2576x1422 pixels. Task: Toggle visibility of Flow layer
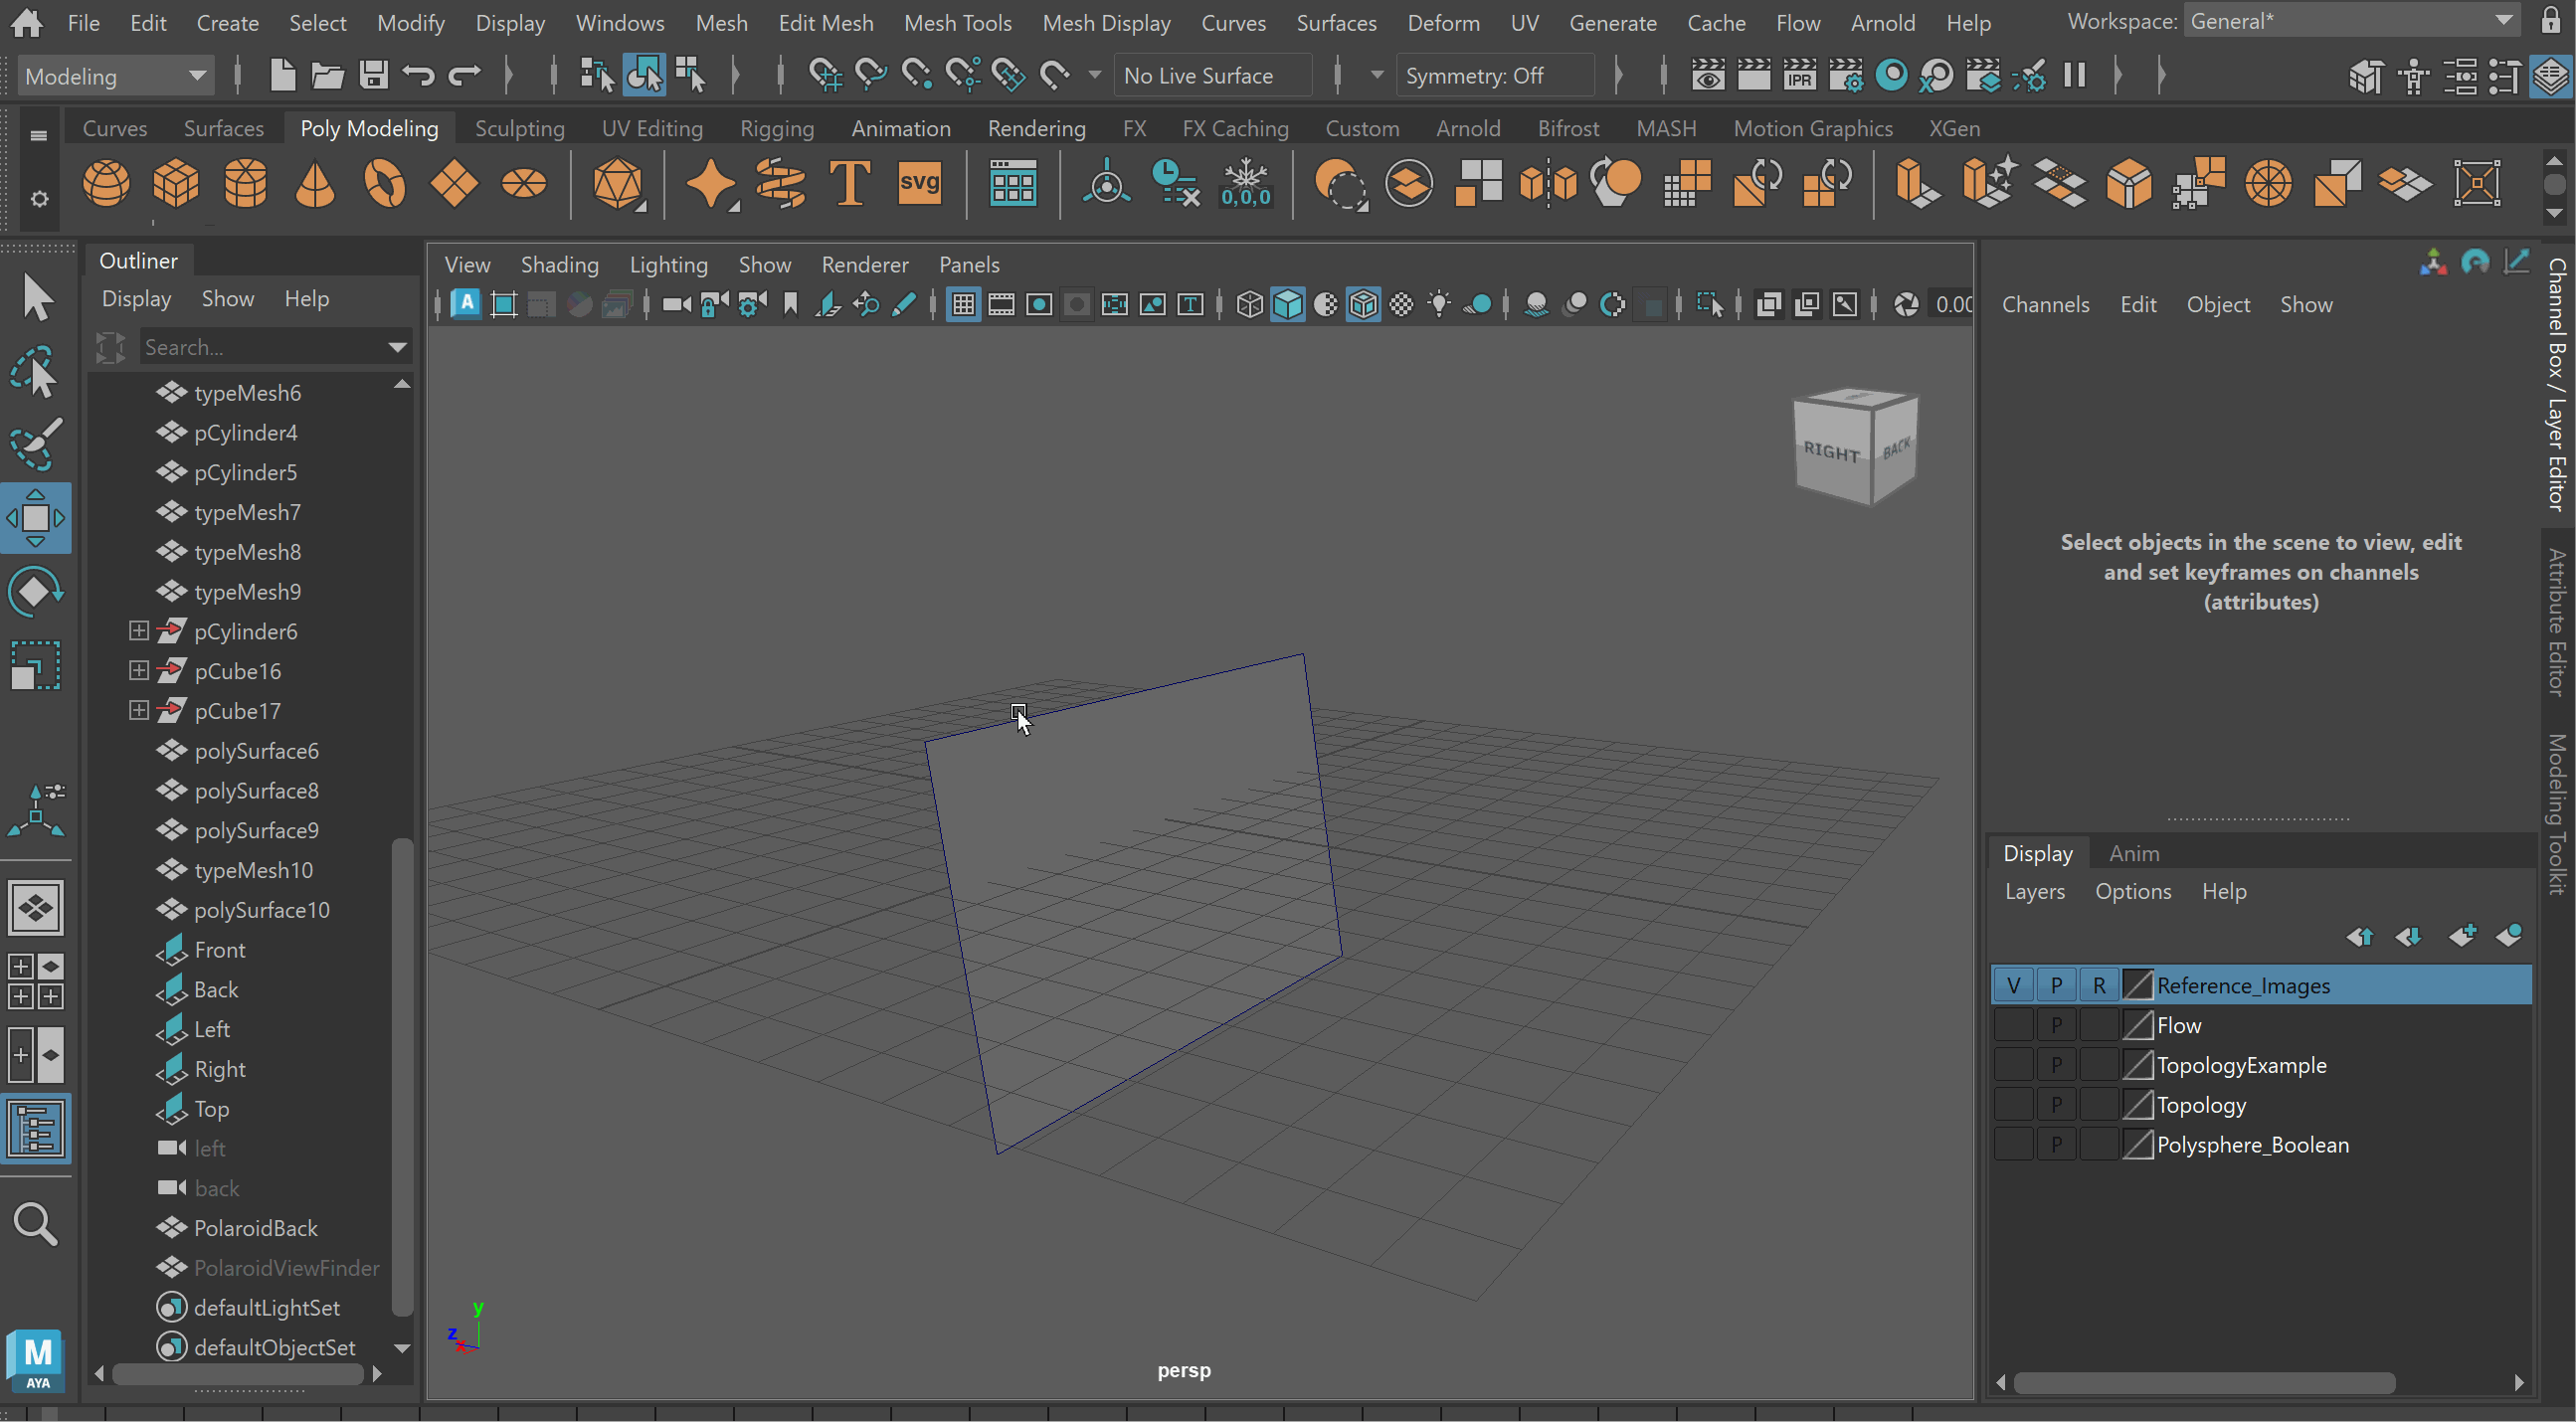[2013, 1025]
